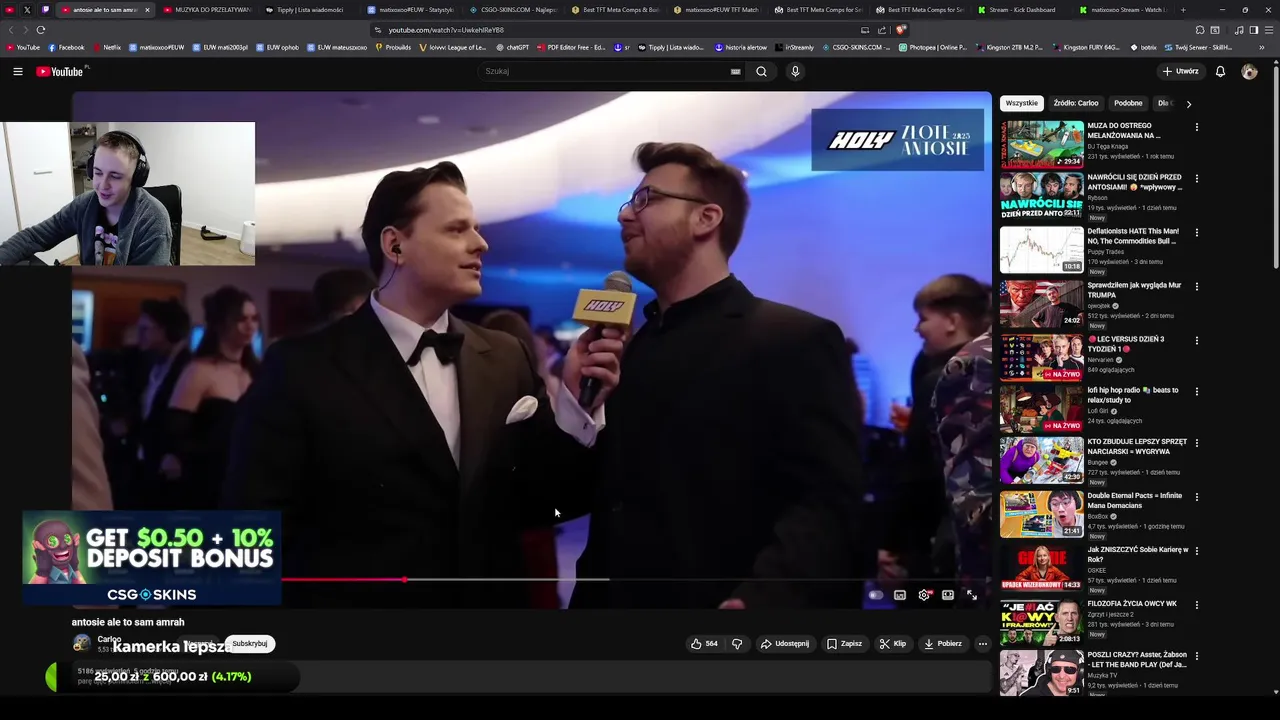Open more actions three-dot button under video
The width and height of the screenshot is (1280, 720).
pyautogui.click(x=982, y=644)
